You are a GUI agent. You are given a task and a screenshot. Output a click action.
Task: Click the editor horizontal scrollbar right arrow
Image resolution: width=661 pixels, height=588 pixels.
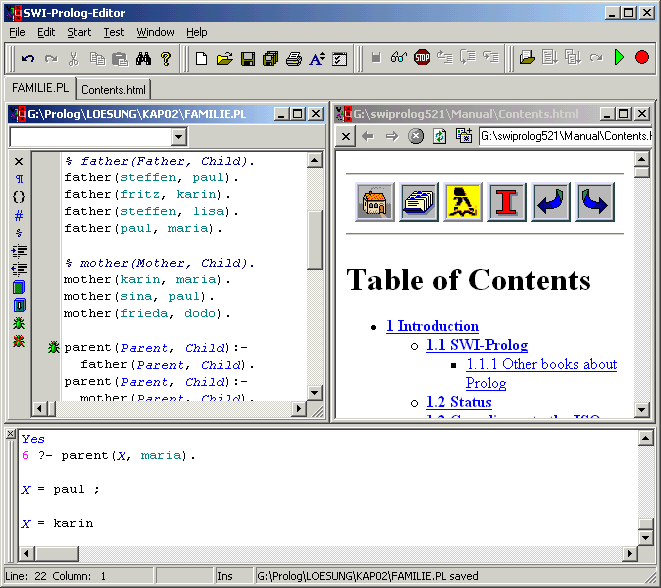(299, 408)
